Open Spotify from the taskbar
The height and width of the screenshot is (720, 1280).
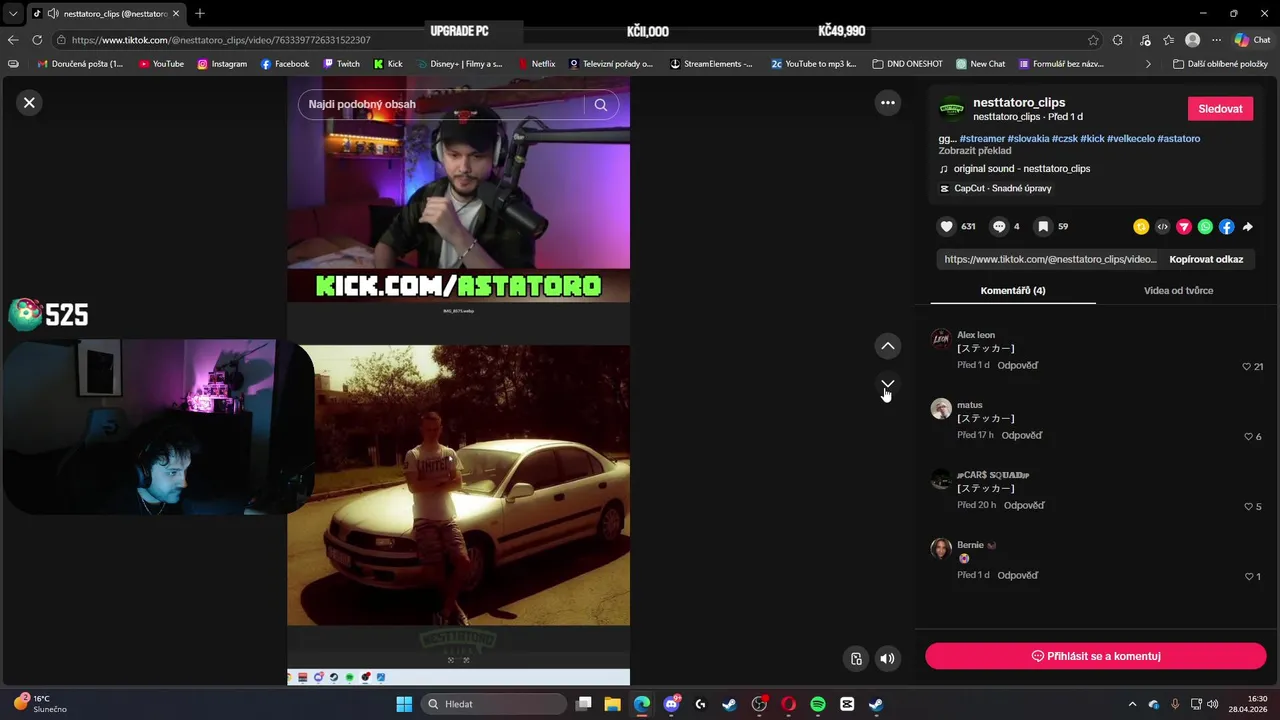click(x=818, y=704)
